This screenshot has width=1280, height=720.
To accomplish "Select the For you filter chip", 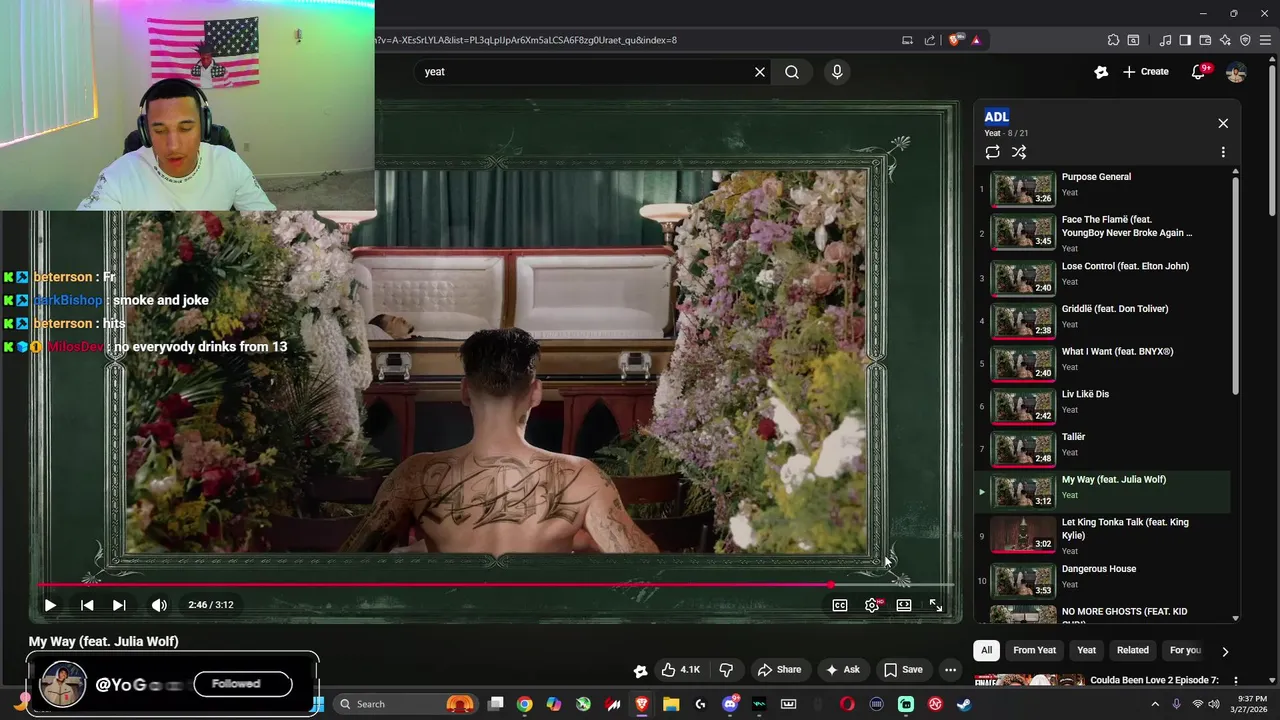I will click(1185, 650).
